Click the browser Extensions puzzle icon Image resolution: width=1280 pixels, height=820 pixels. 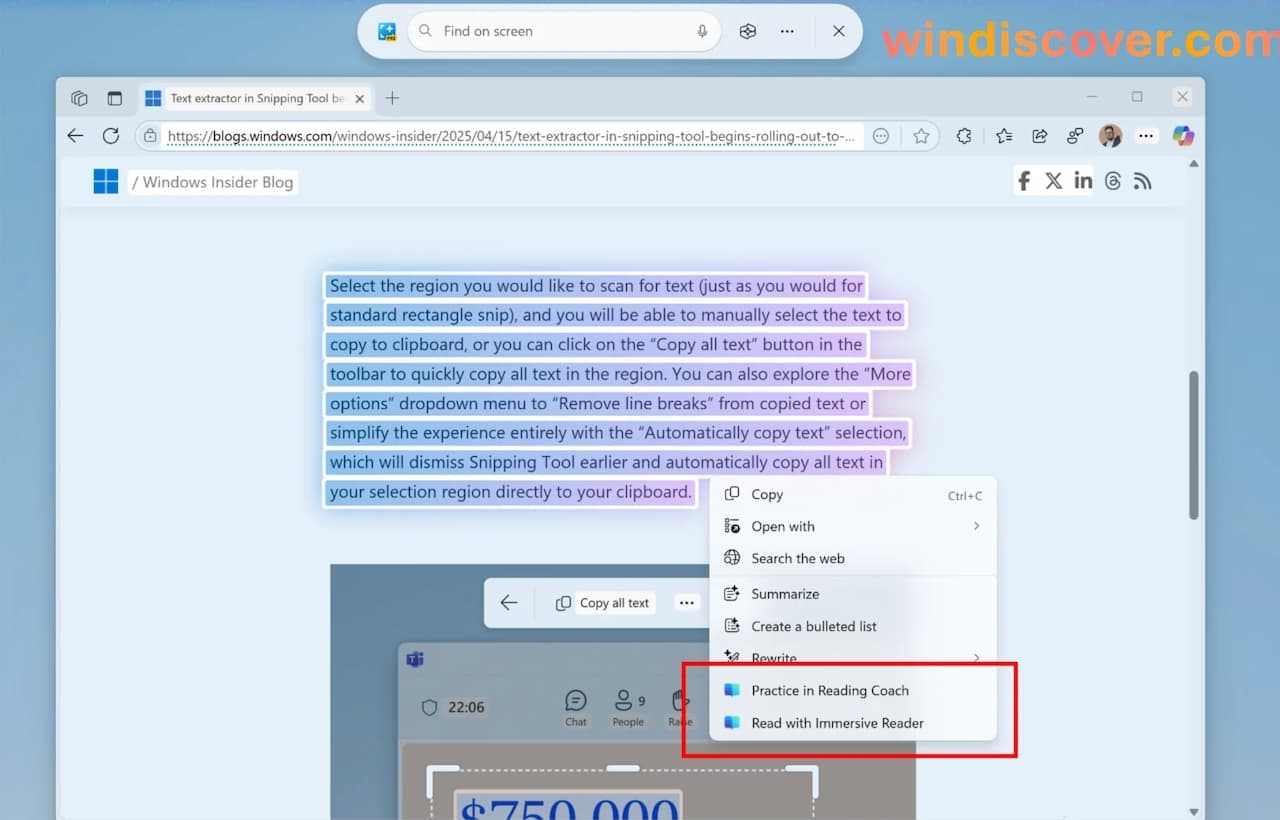[x=964, y=136]
